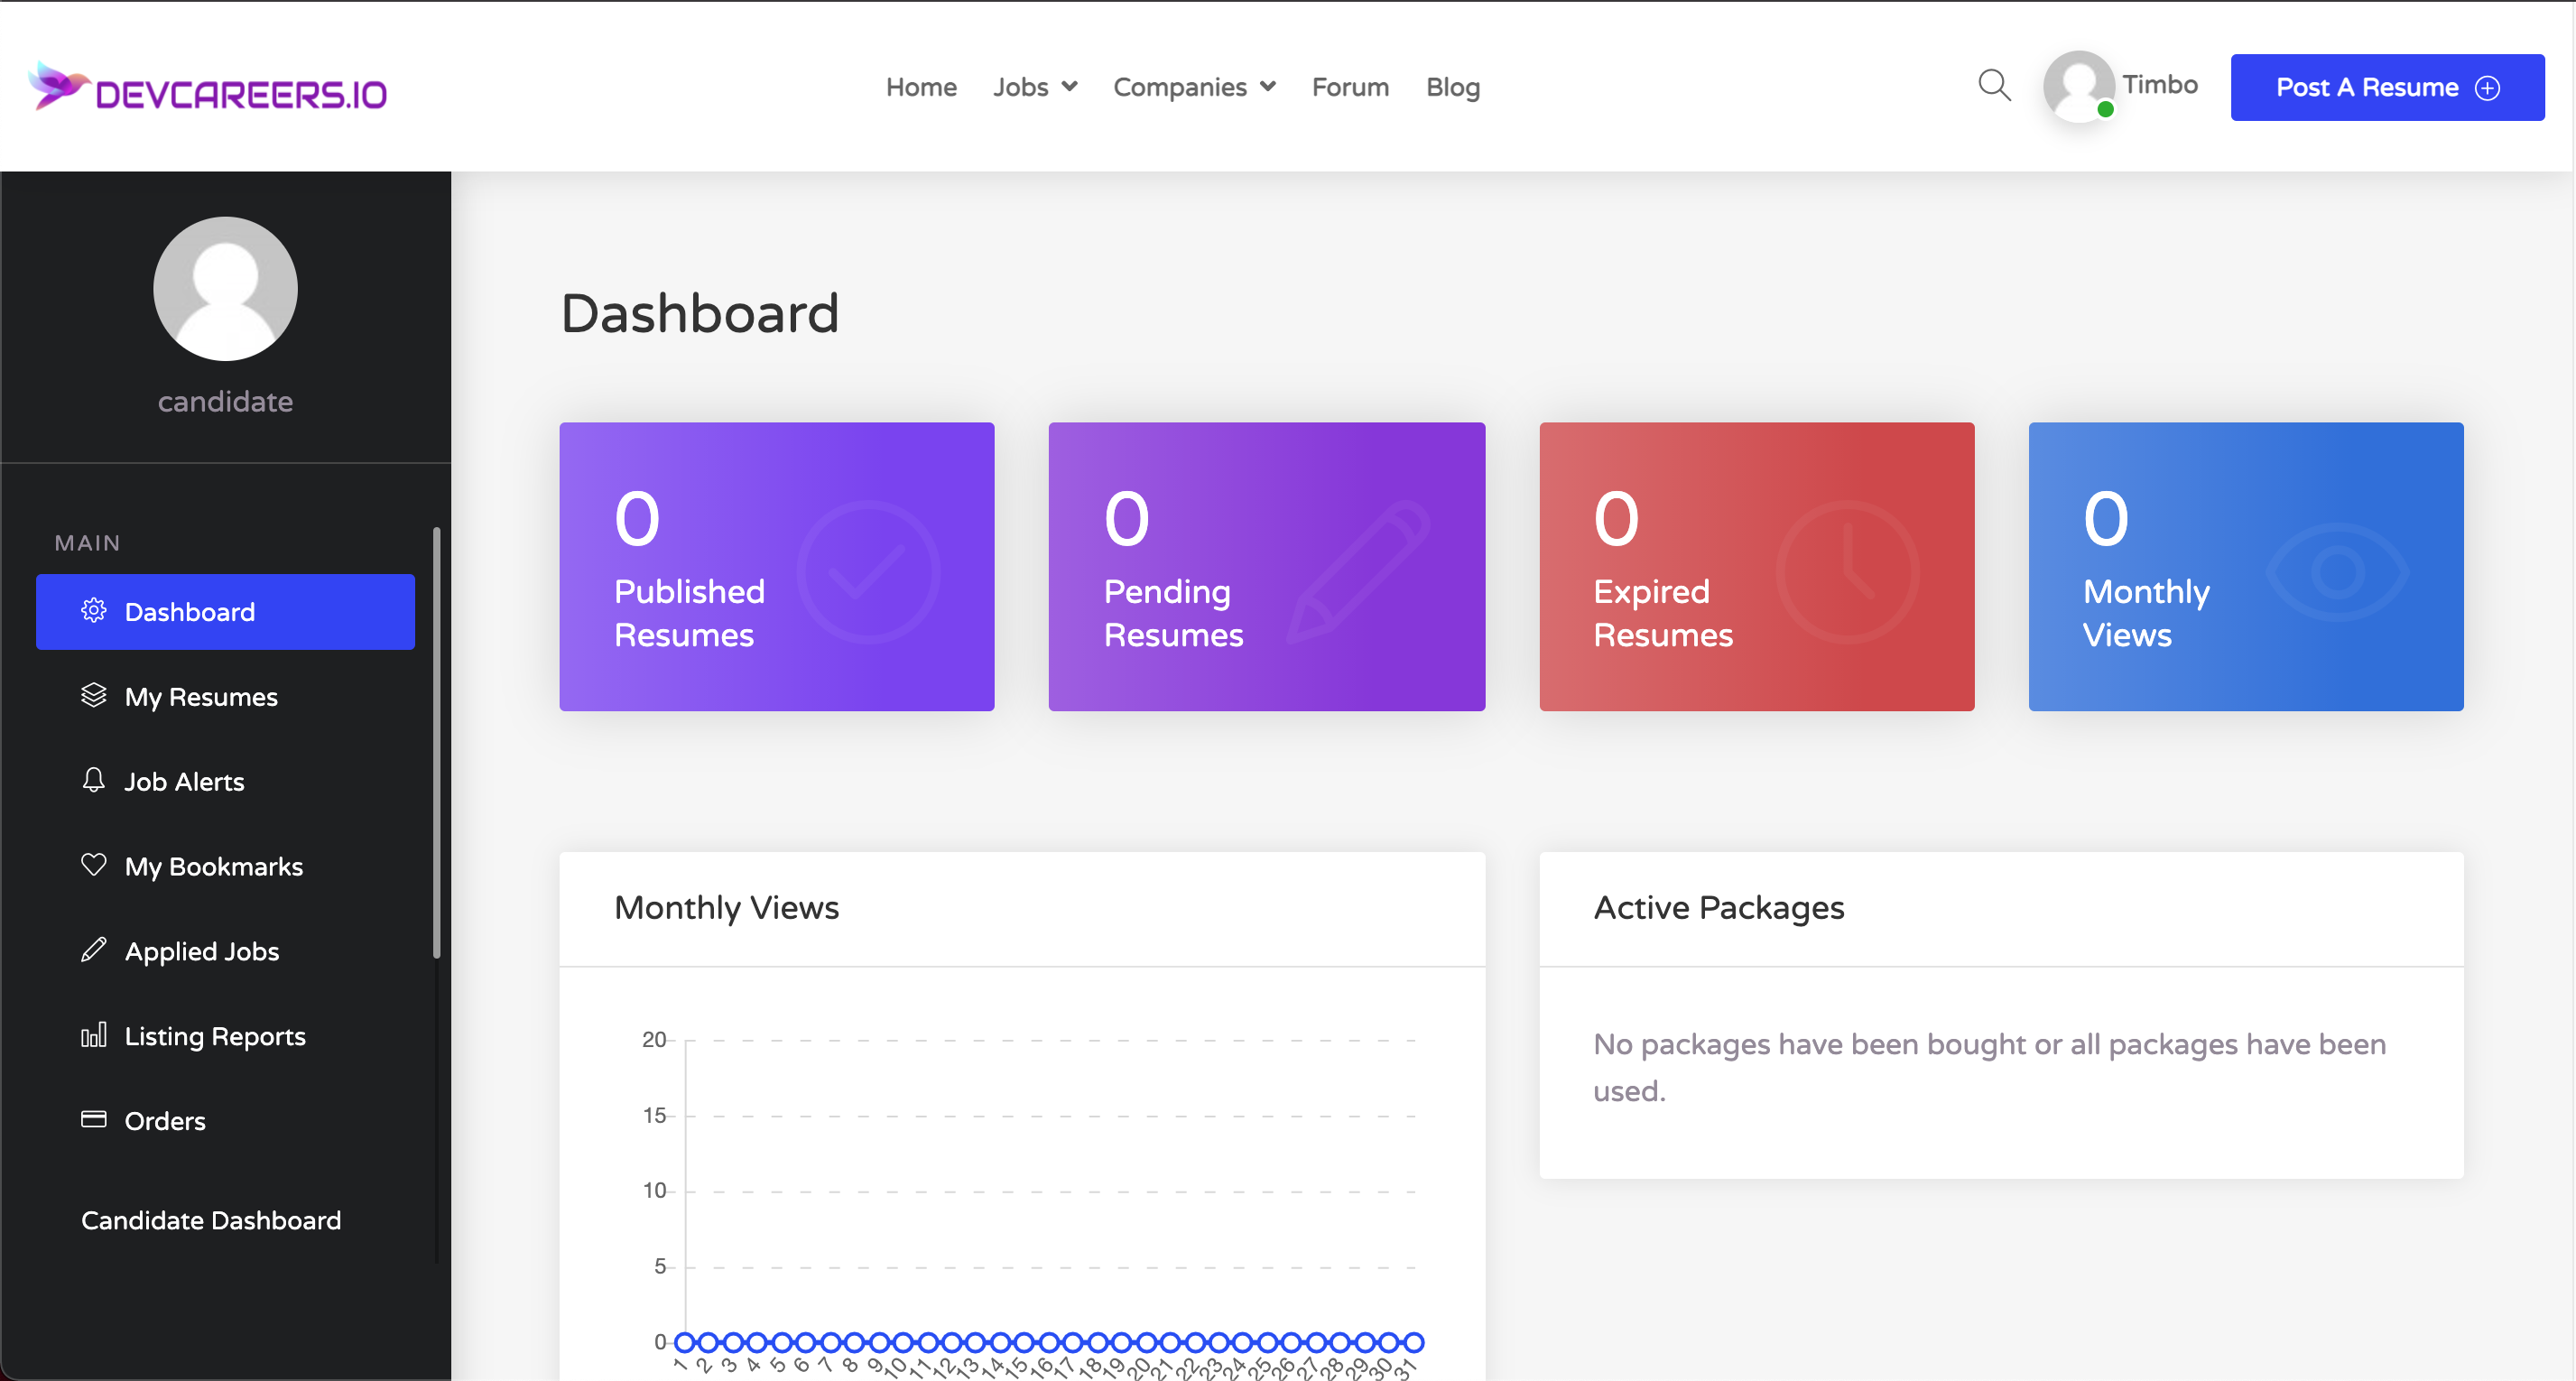
Task: Go to the Blog page
Action: [x=1452, y=88]
